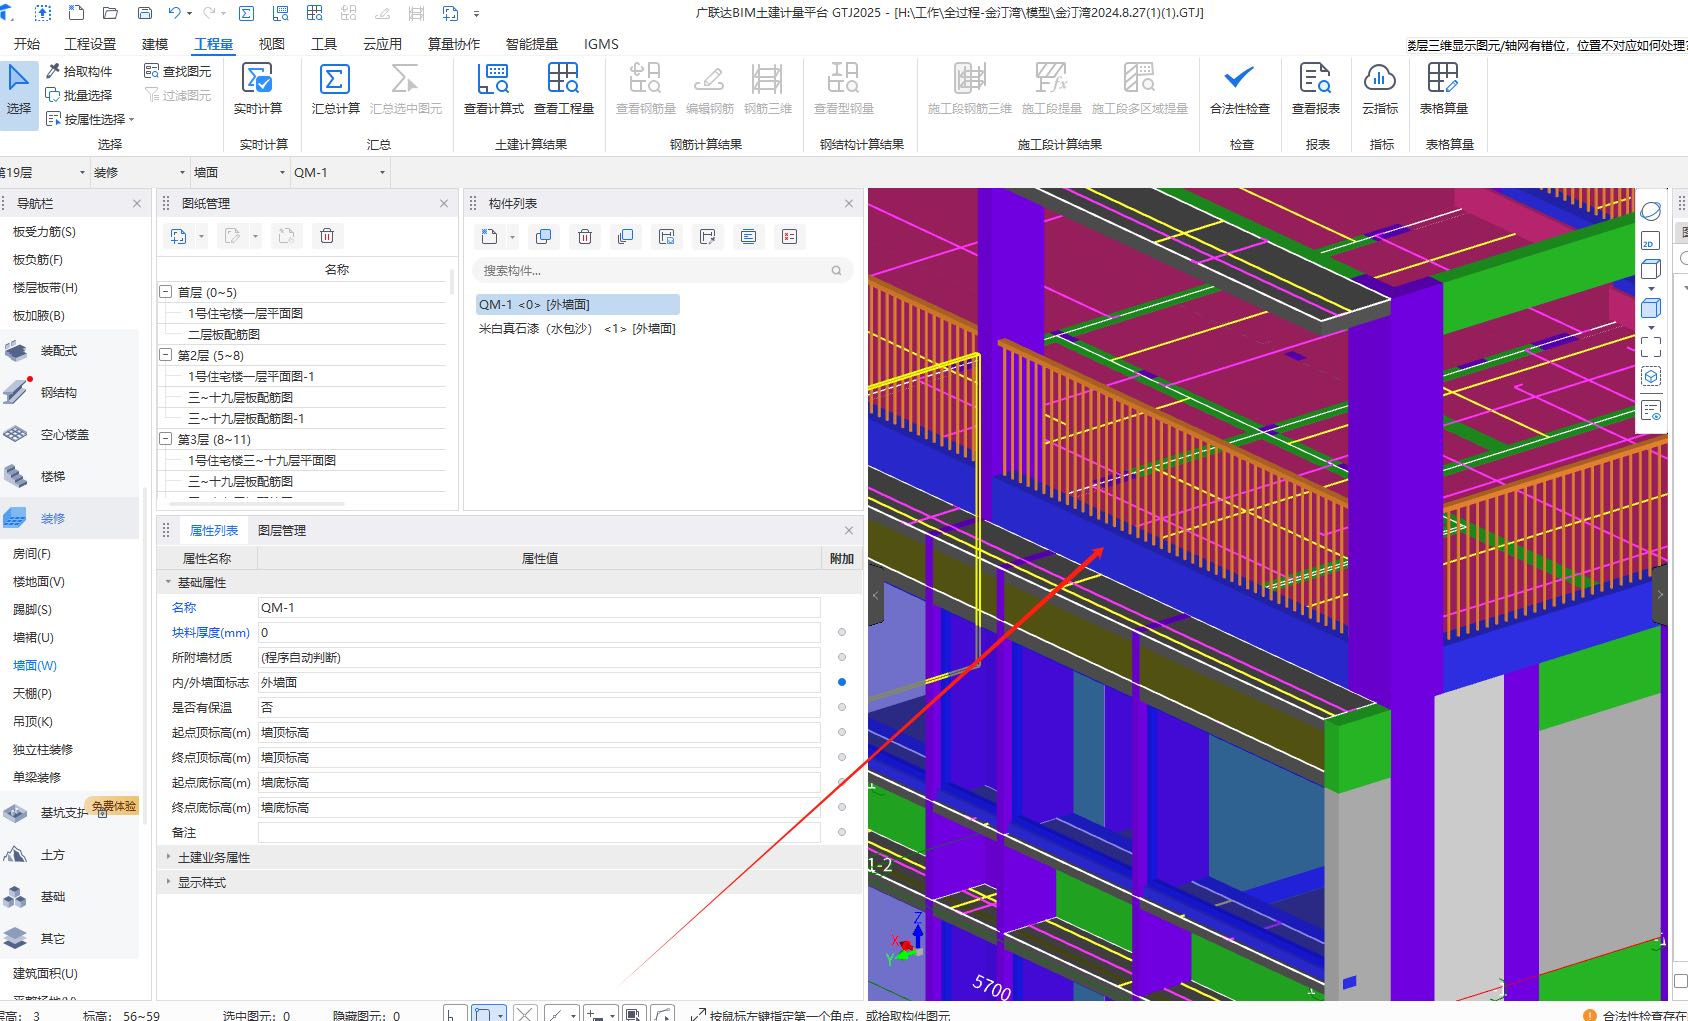
Task: Open 建模 ribbon tab
Action: (155, 44)
